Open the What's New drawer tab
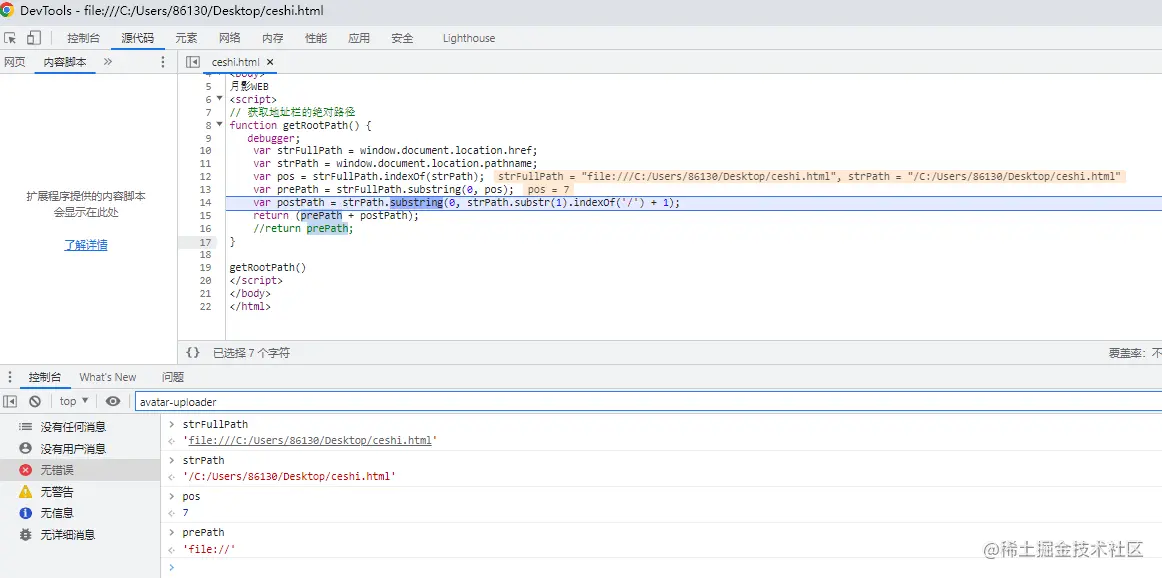1162x578 pixels. point(107,377)
